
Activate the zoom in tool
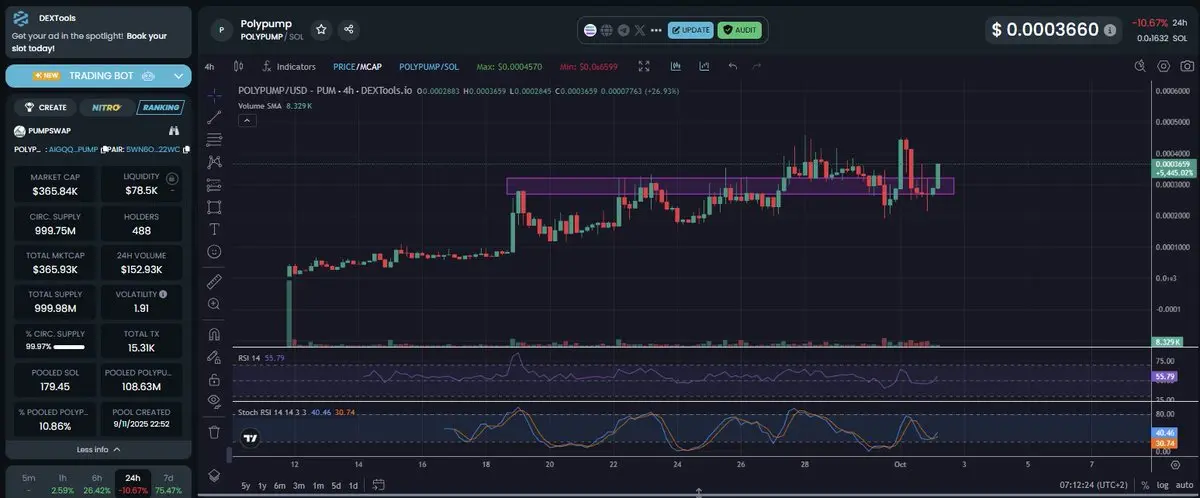click(x=214, y=303)
